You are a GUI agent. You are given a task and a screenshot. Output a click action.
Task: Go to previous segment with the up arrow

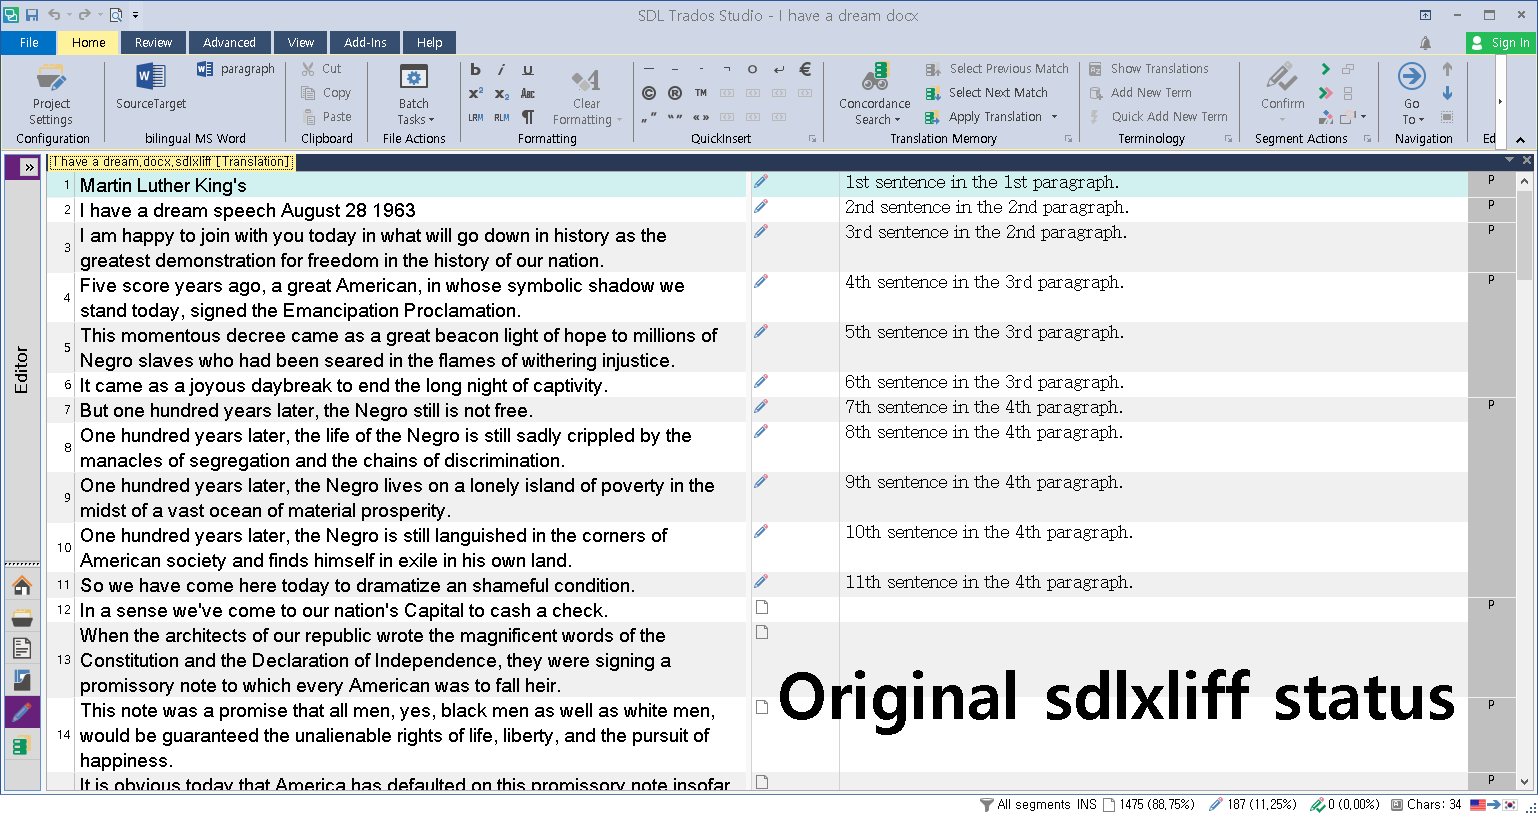pyautogui.click(x=1447, y=69)
